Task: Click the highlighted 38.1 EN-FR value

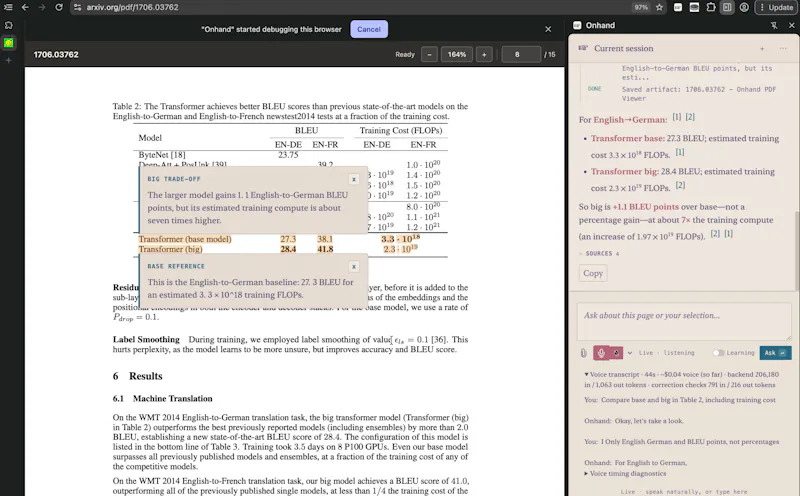Action: 325,239
